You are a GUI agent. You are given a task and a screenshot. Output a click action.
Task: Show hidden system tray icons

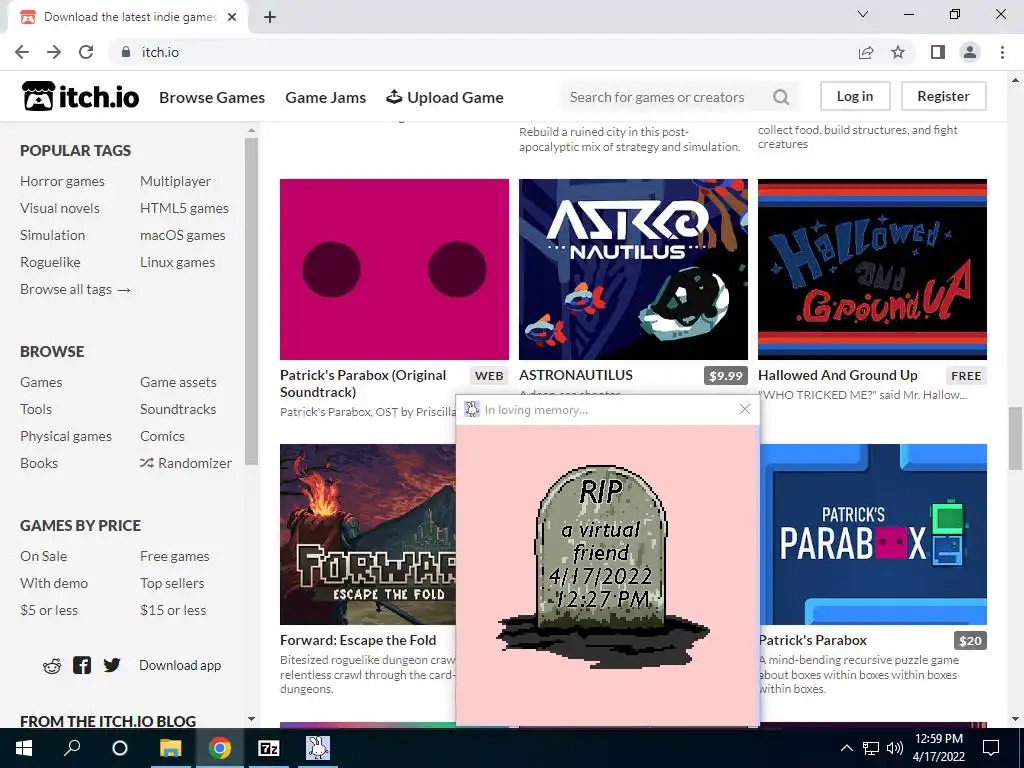pos(846,748)
